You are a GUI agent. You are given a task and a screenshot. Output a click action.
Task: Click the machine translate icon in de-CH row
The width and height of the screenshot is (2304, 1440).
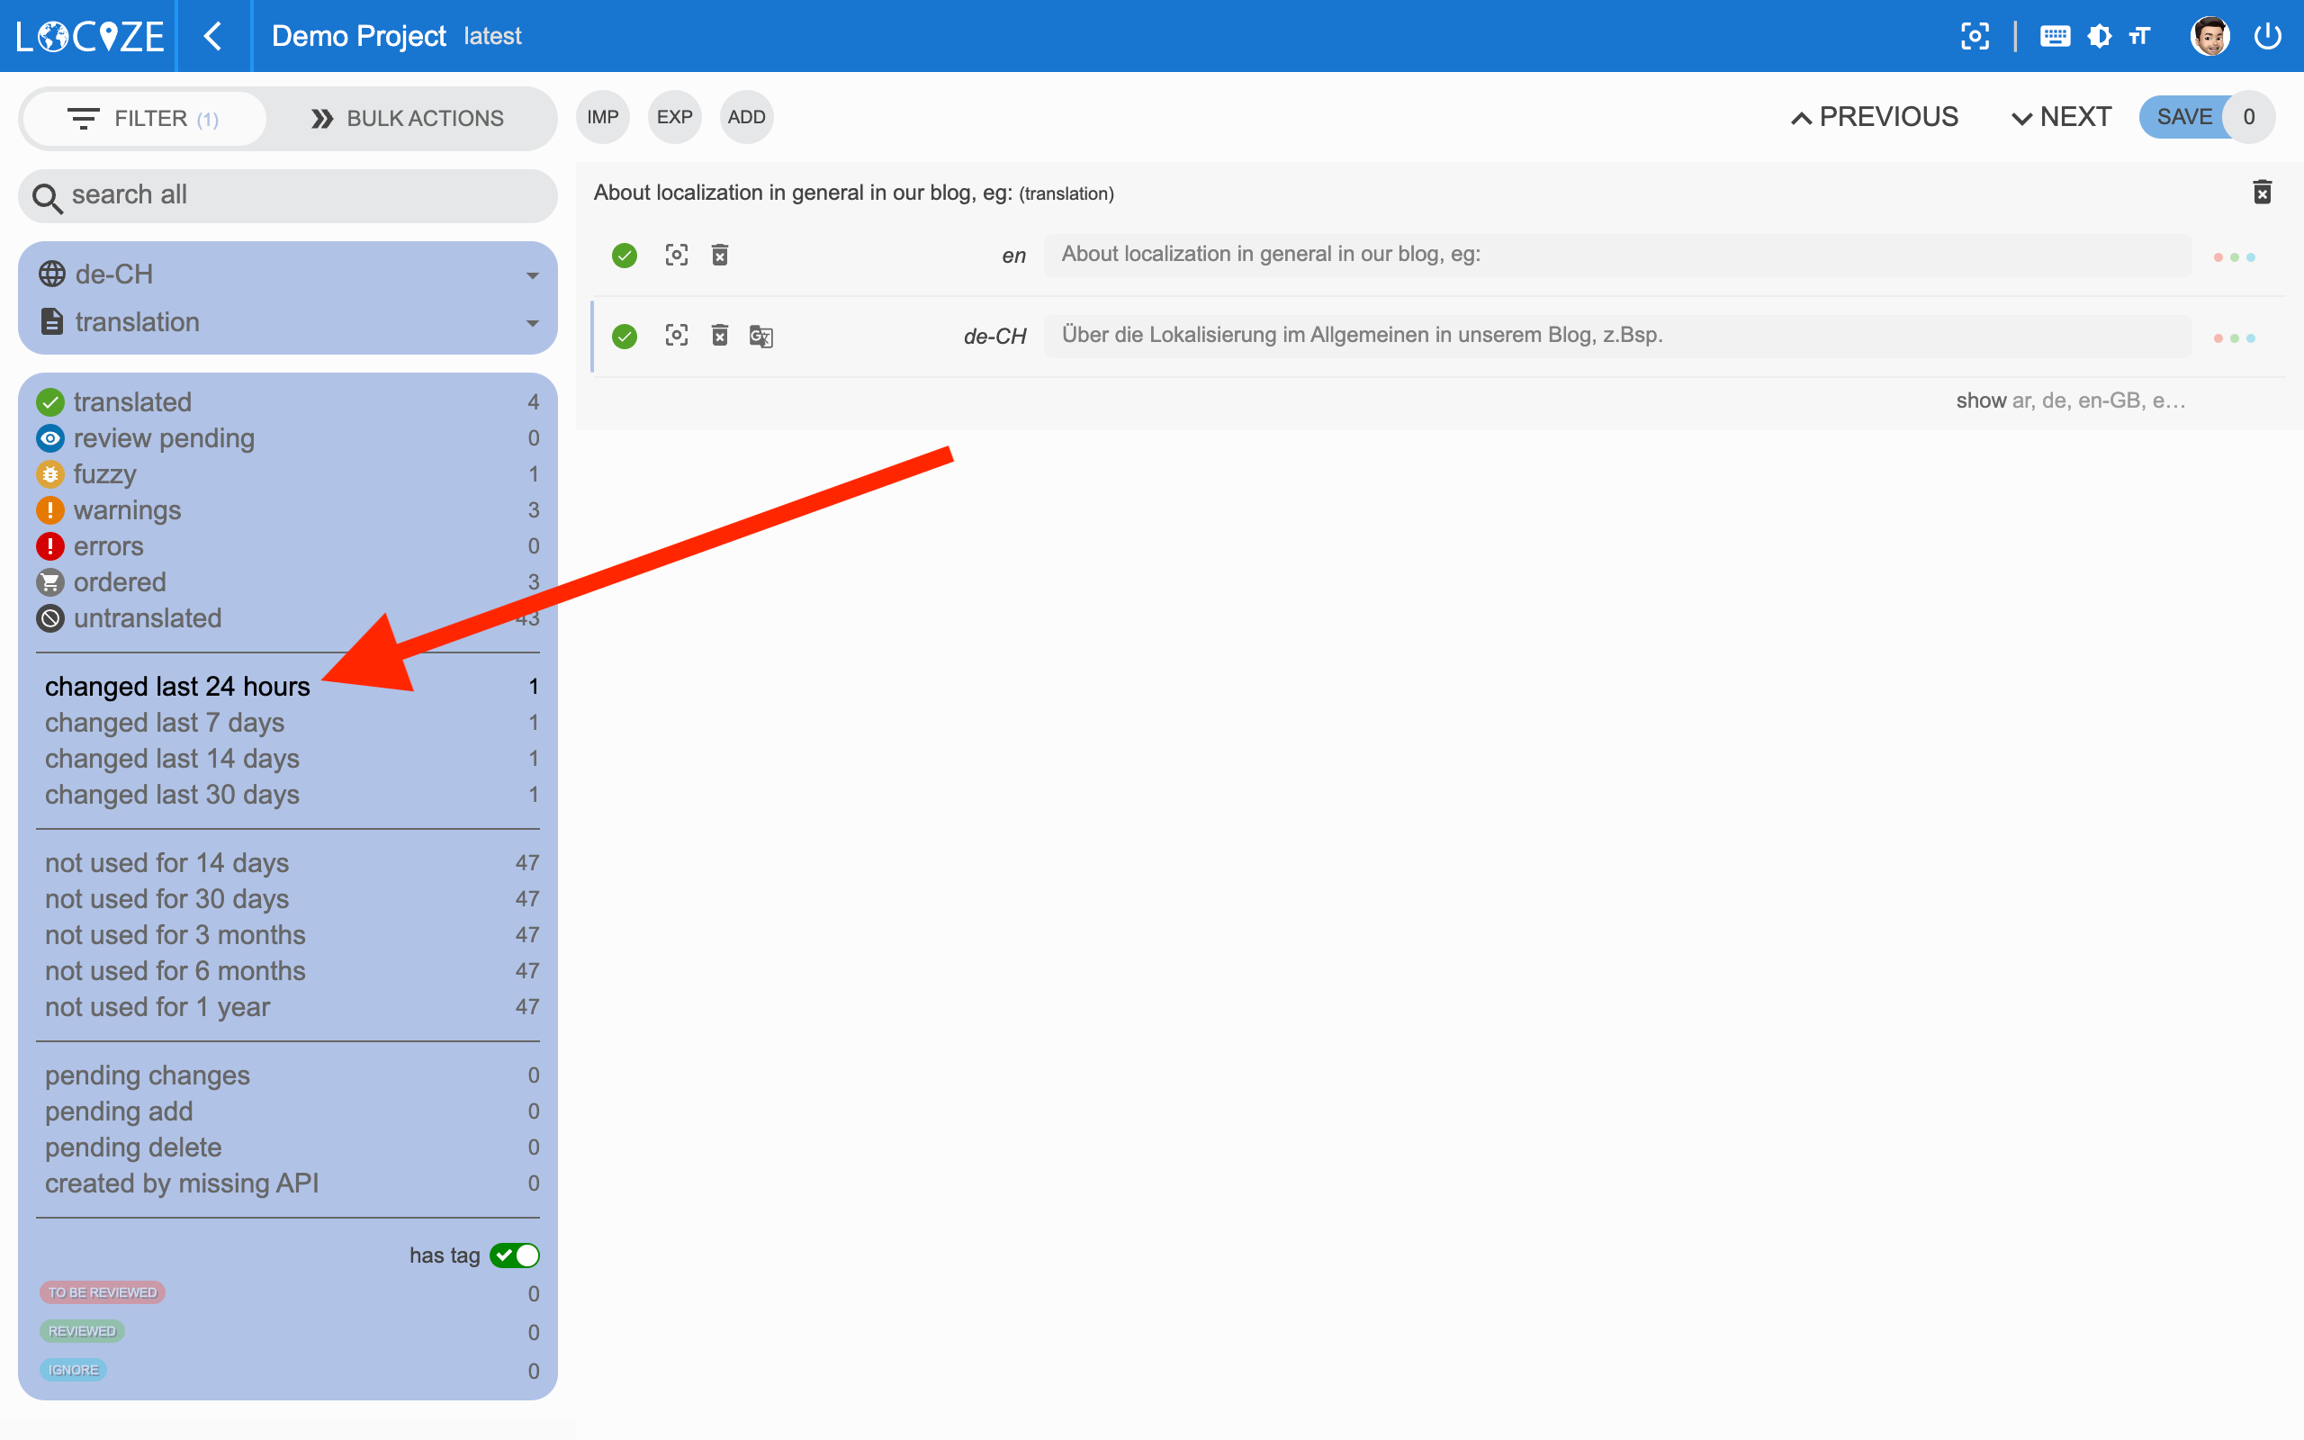pyautogui.click(x=761, y=336)
